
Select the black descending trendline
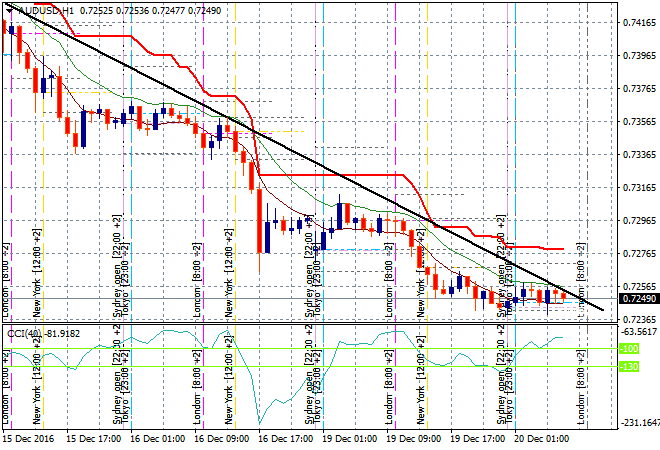point(300,152)
